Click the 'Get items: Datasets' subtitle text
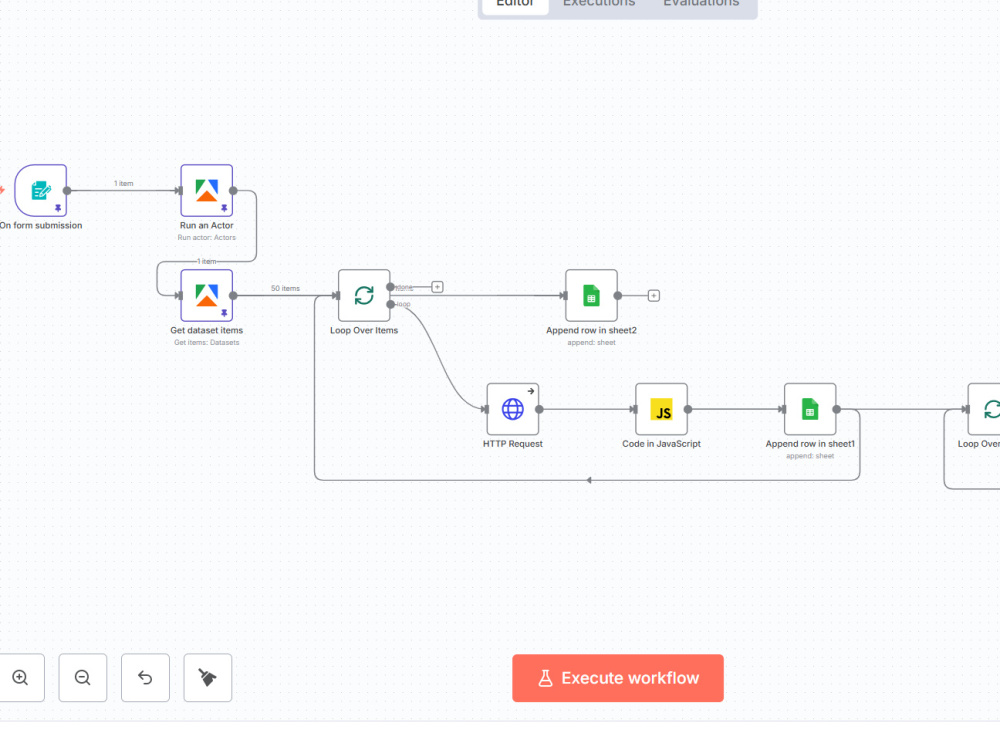 [207, 342]
